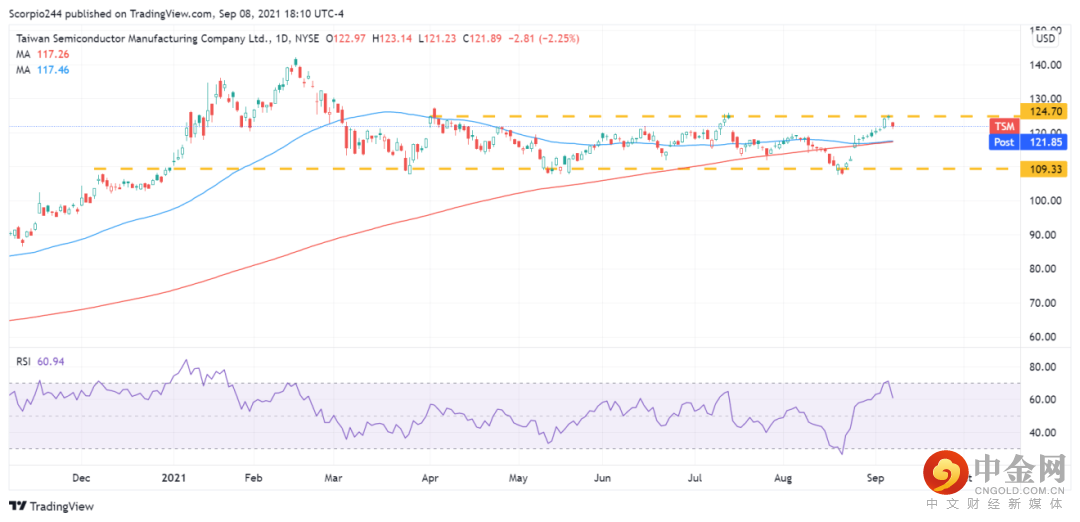Screen dimensions: 1080x522
Task: Click the May label on time axis
Action: coord(518,477)
